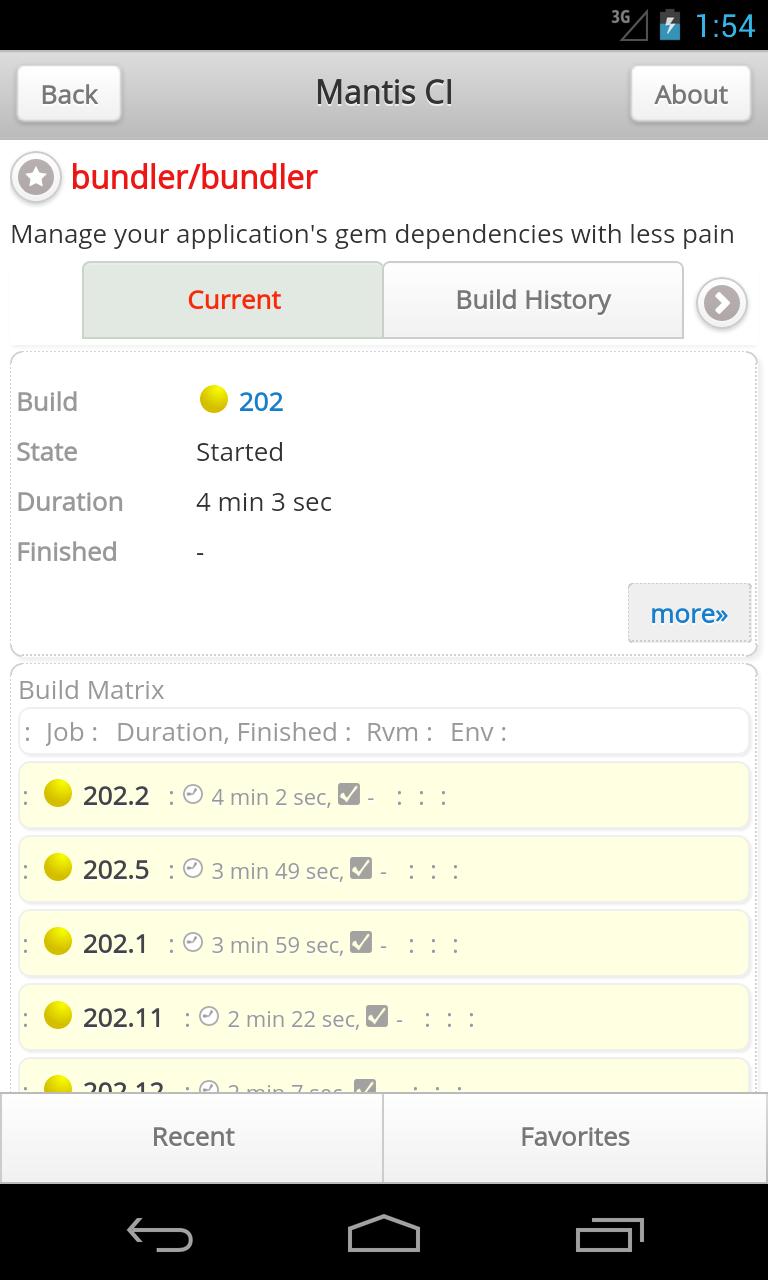Expand build details with the more» button

pyautogui.click(x=689, y=613)
